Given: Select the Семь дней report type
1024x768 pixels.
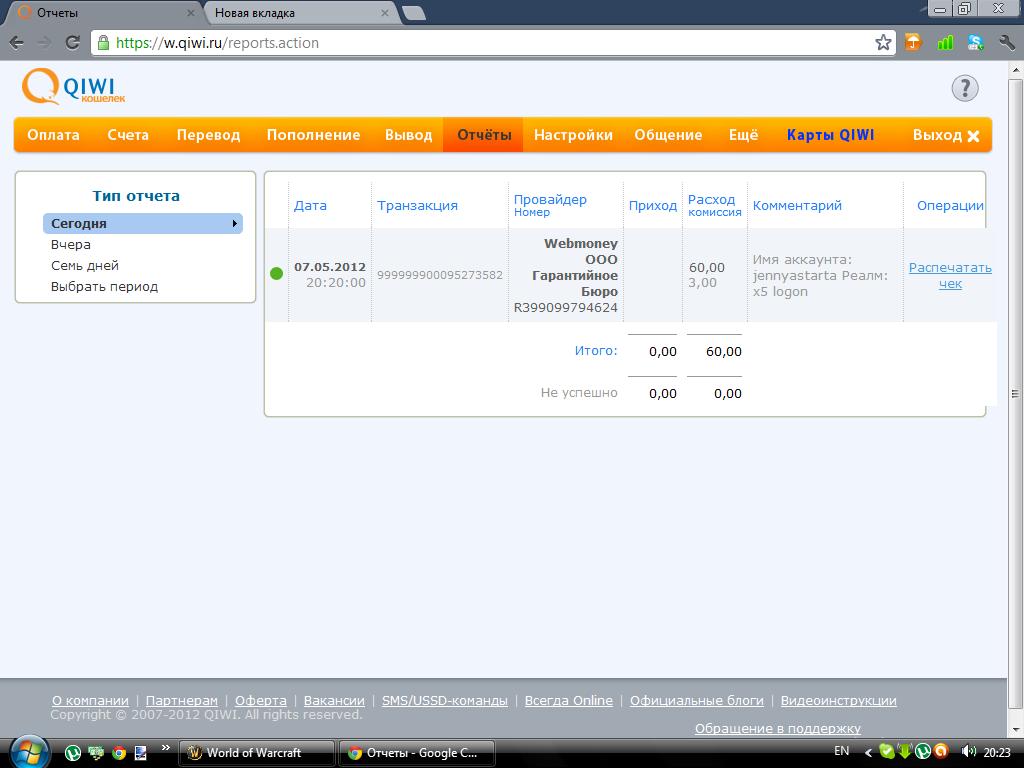Looking at the screenshot, I should click(85, 266).
